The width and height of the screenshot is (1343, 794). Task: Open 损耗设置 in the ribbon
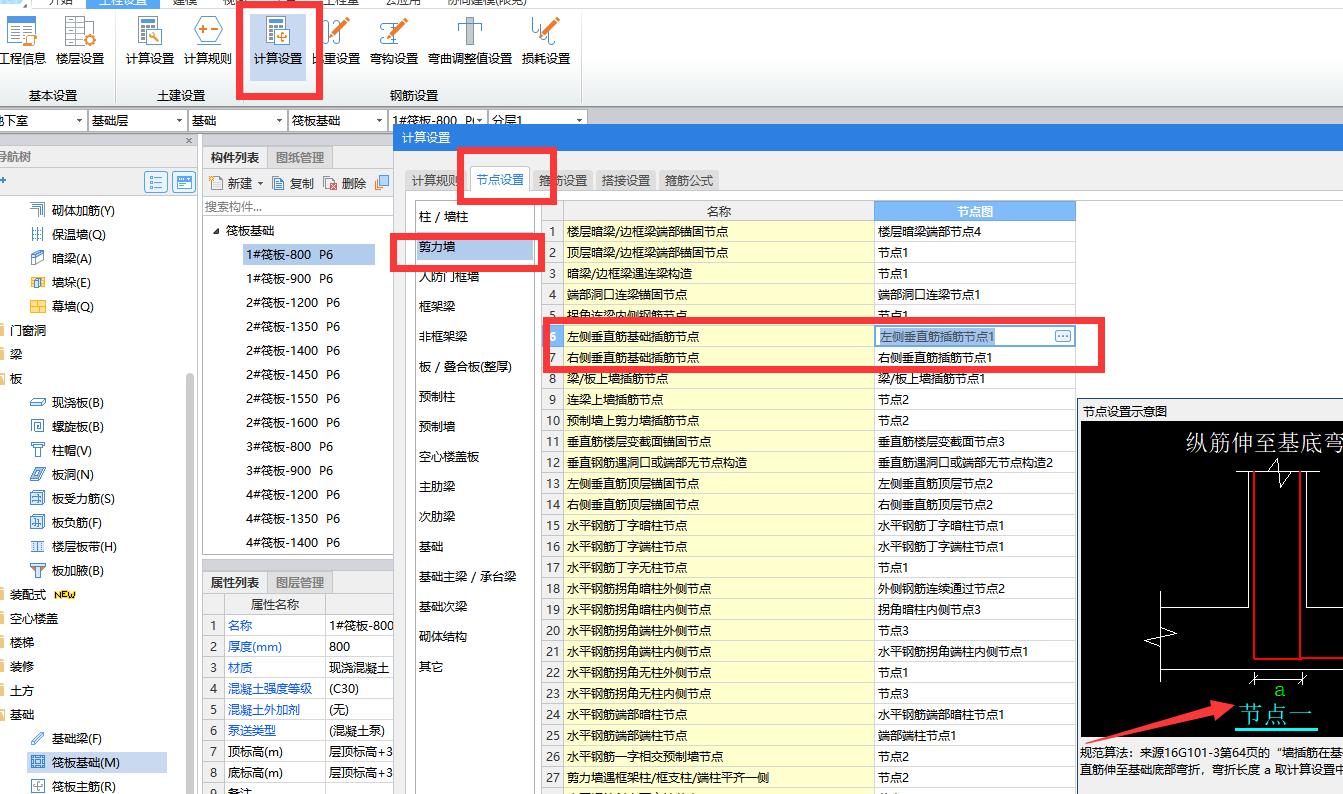point(546,42)
